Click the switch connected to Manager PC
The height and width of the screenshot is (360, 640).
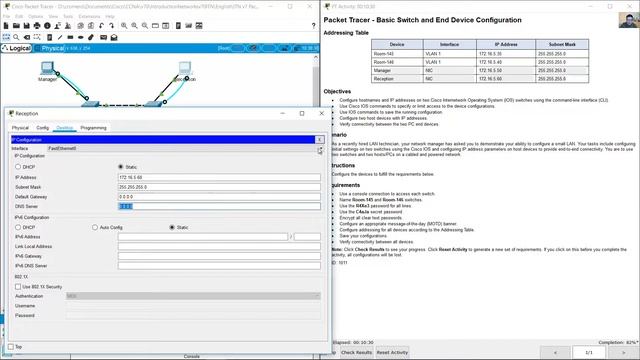tap(90, 104)
